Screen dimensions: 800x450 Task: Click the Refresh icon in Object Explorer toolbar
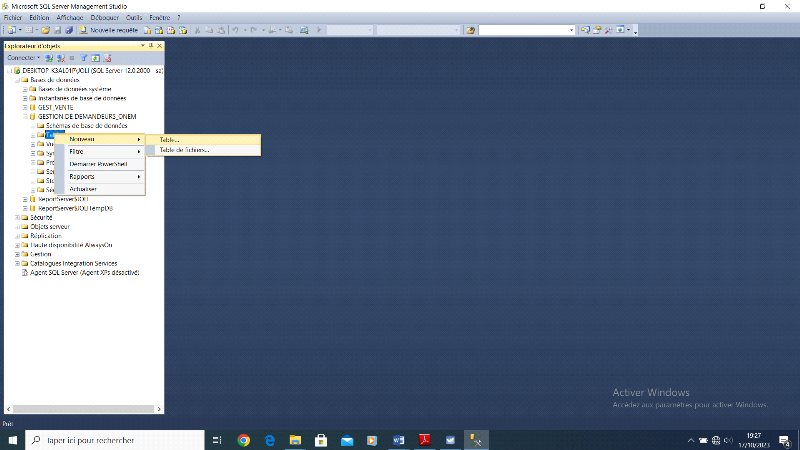click(95, 58)
